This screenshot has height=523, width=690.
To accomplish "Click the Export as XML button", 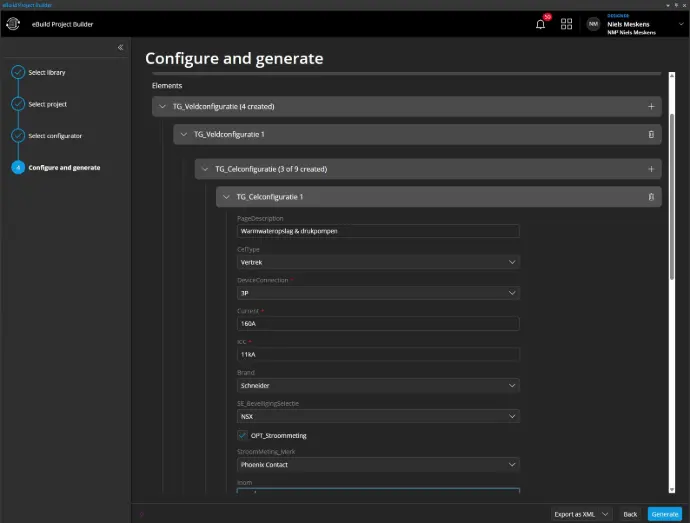I will pyautogui.click(x=575, y=514).
